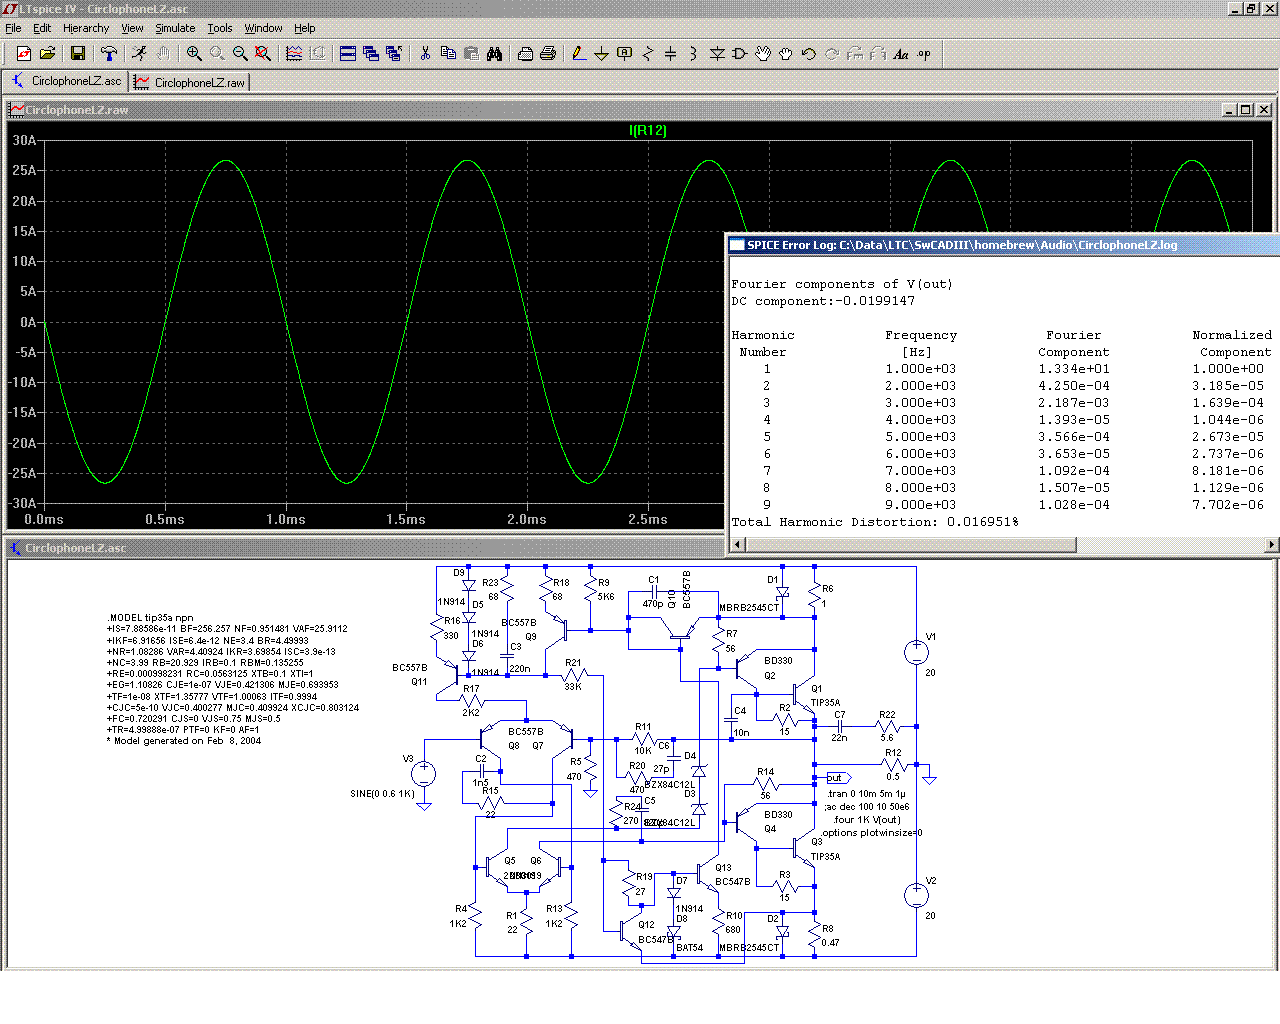1280x1024 pixels.
Task: Select the Ground symbol tool
Action: coord(601,54)
